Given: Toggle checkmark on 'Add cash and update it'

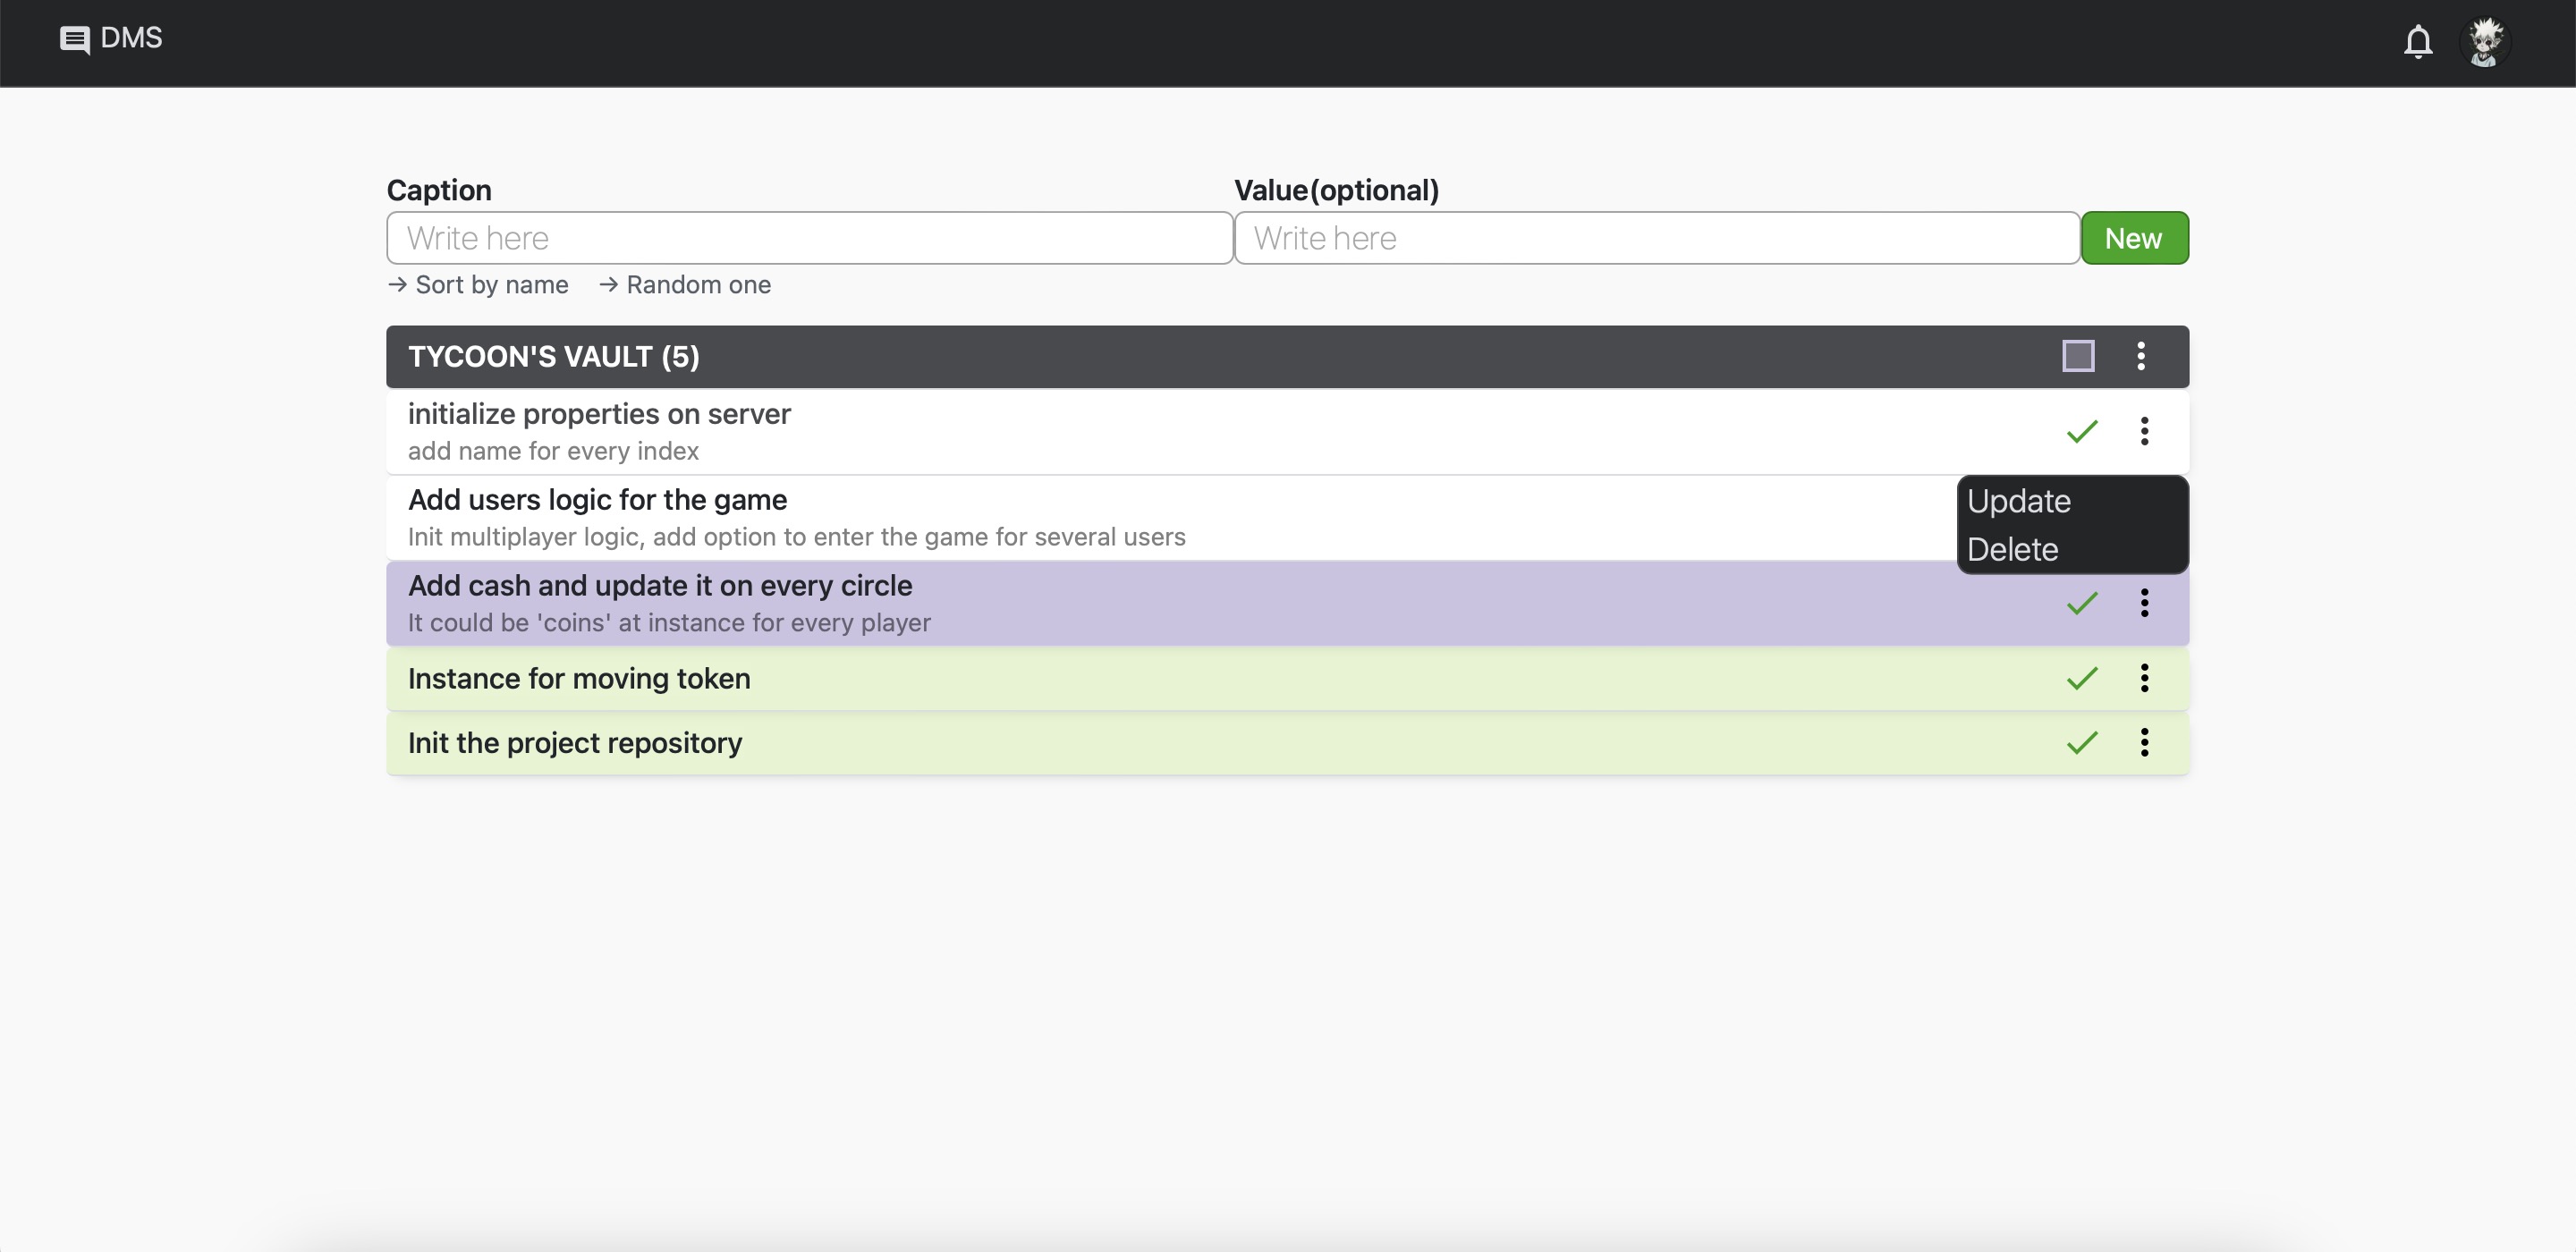Looking at the screenshot, I should (x=2081, y=603).
